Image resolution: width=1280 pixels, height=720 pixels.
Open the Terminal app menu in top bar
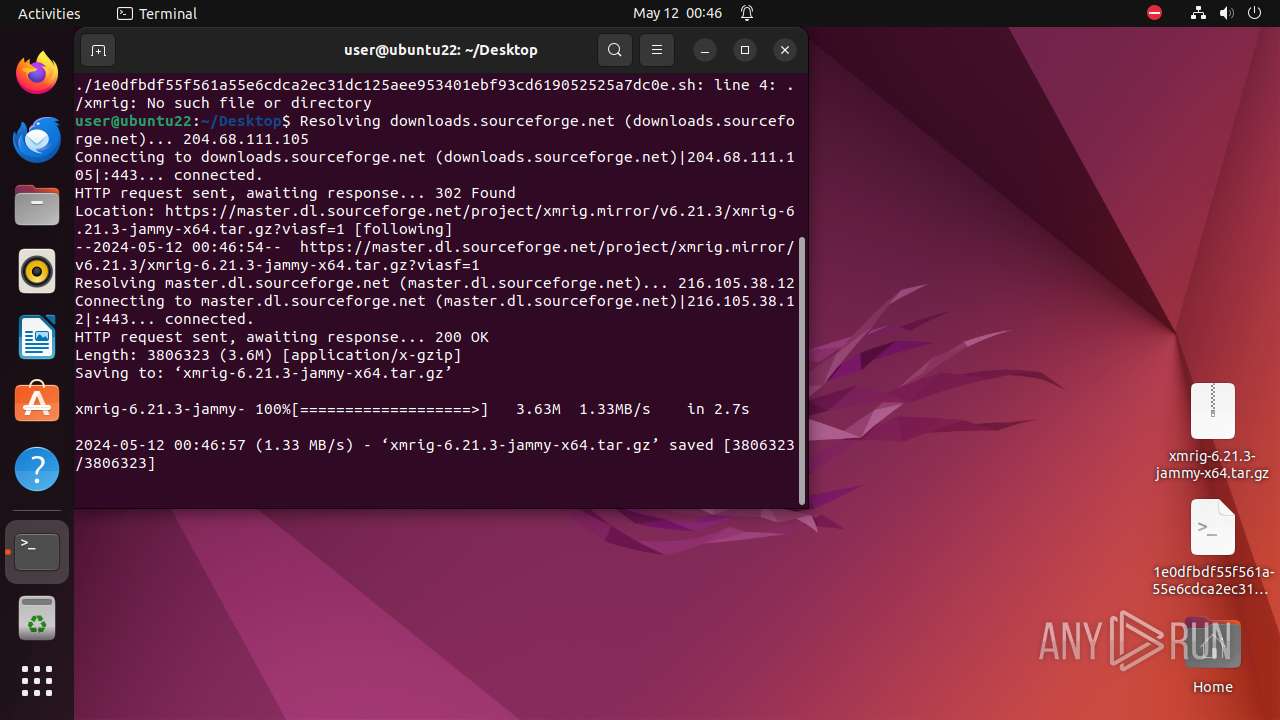(157, 13)
